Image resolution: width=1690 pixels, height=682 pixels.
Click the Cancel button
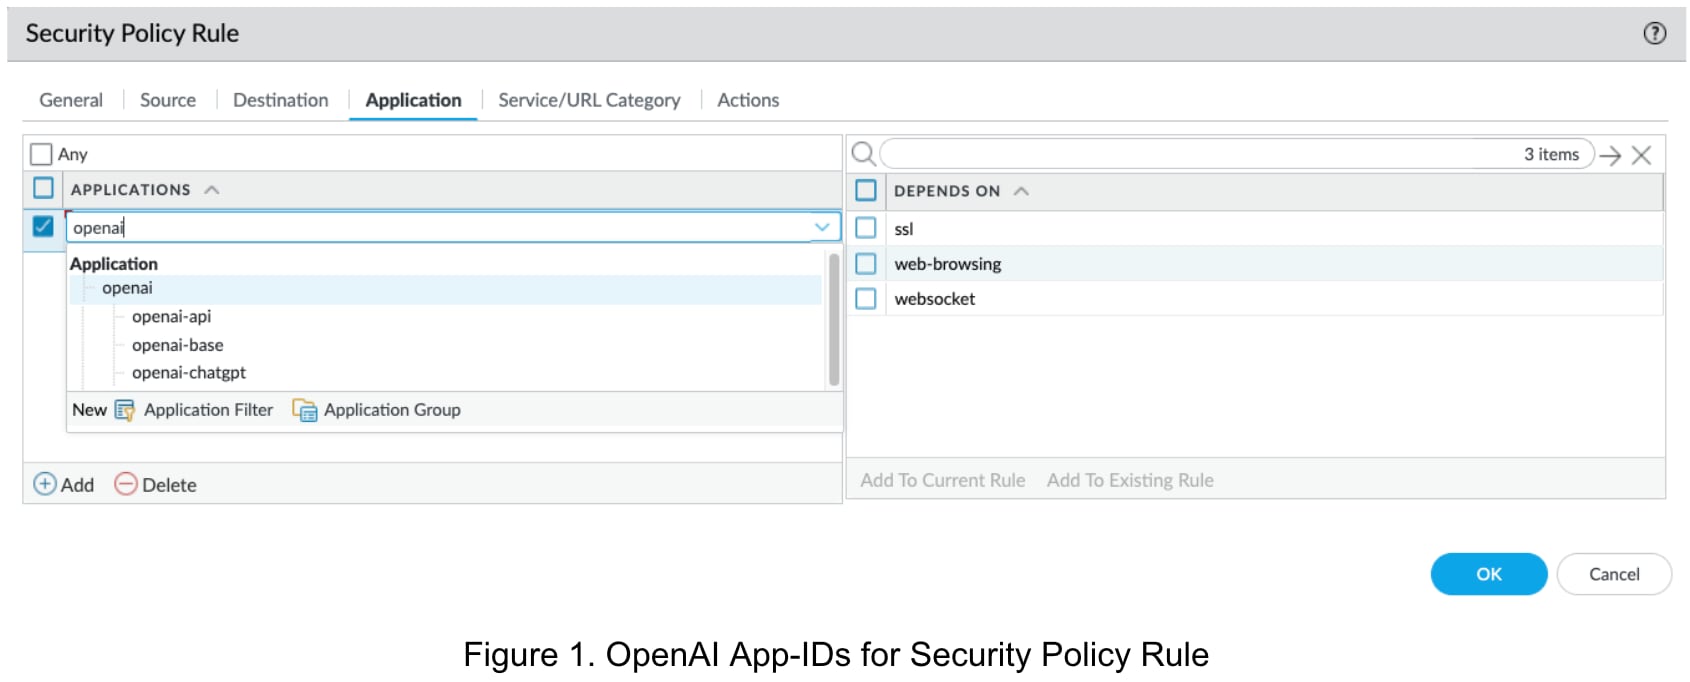[1614, 574]
